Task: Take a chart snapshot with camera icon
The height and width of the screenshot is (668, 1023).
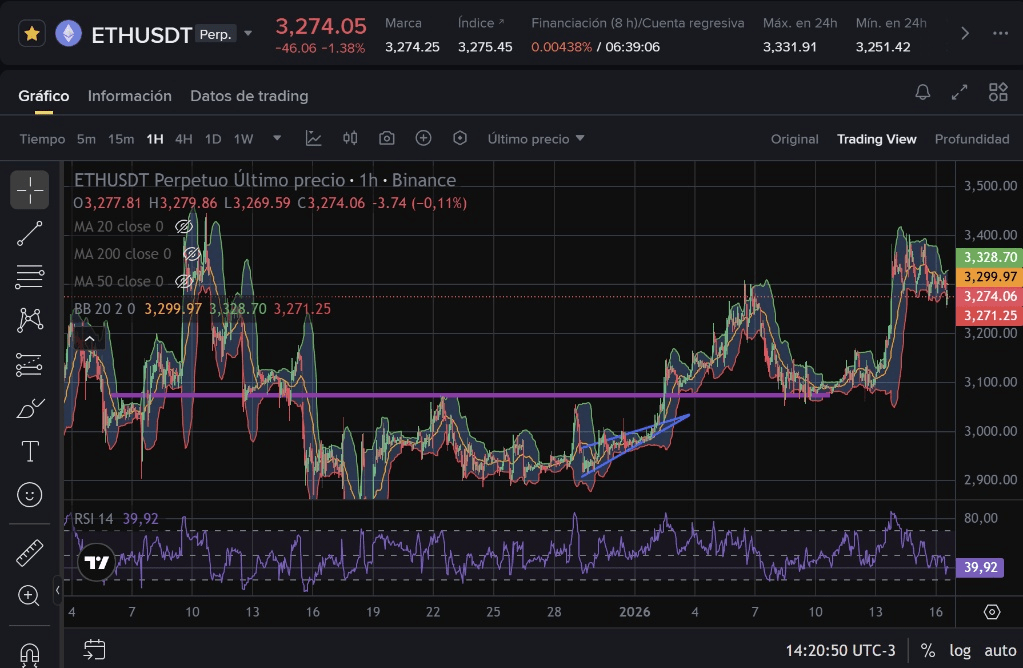Action: click(x=387, y=139)
